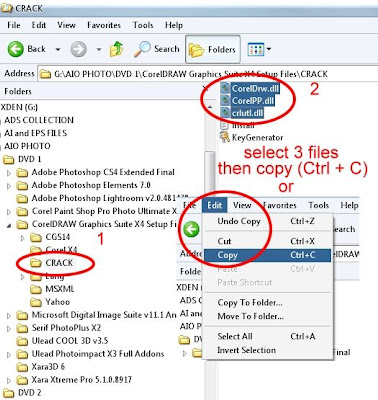Select the CRACK folder name
This screenshot has height=400, width=378.
tap(59, 263)
